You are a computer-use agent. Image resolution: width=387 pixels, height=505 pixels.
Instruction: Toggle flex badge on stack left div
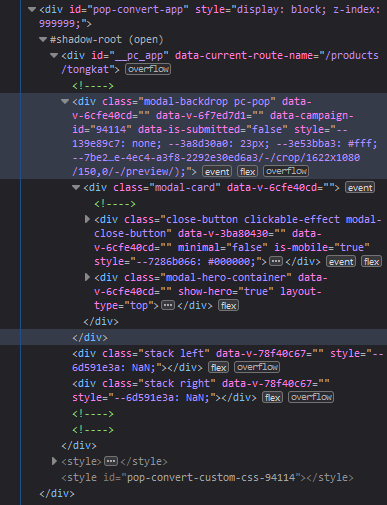tap(218, 367)
